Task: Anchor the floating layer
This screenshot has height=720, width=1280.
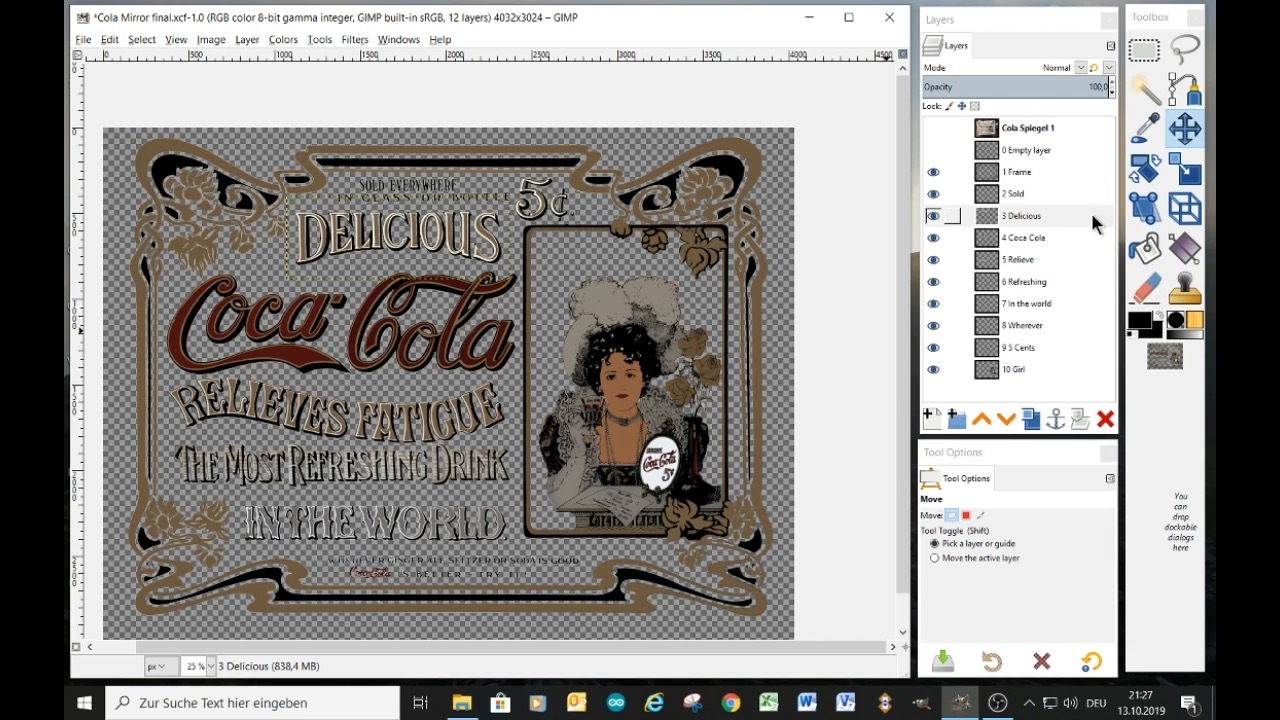Action: [1055, 419]
